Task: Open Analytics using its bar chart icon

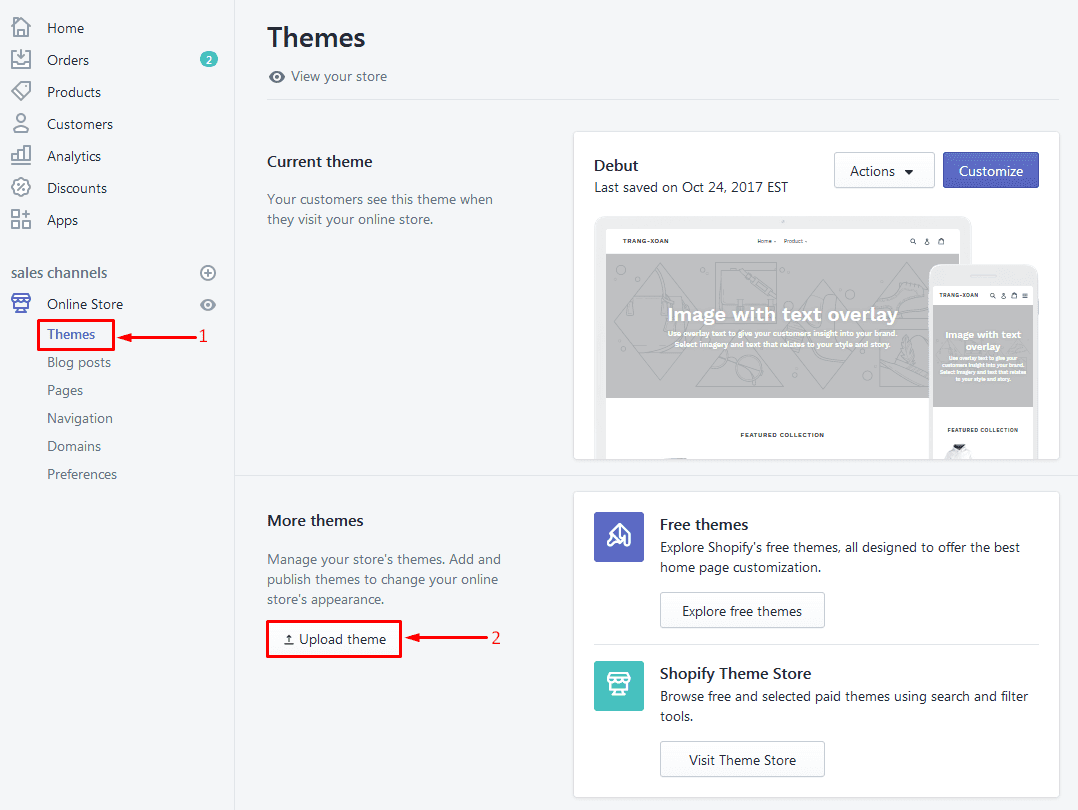Action: pyautogui.click(x=20, y=155)
